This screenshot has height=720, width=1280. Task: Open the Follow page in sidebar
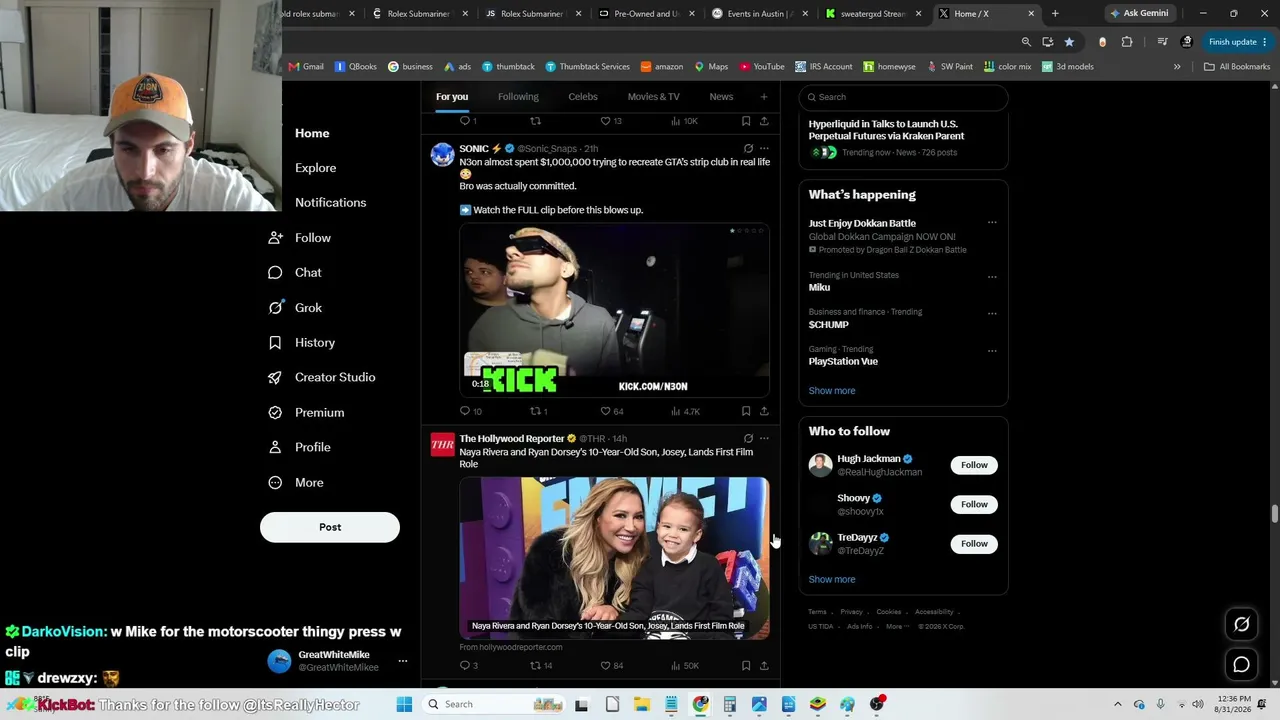(x=300, y=238)
